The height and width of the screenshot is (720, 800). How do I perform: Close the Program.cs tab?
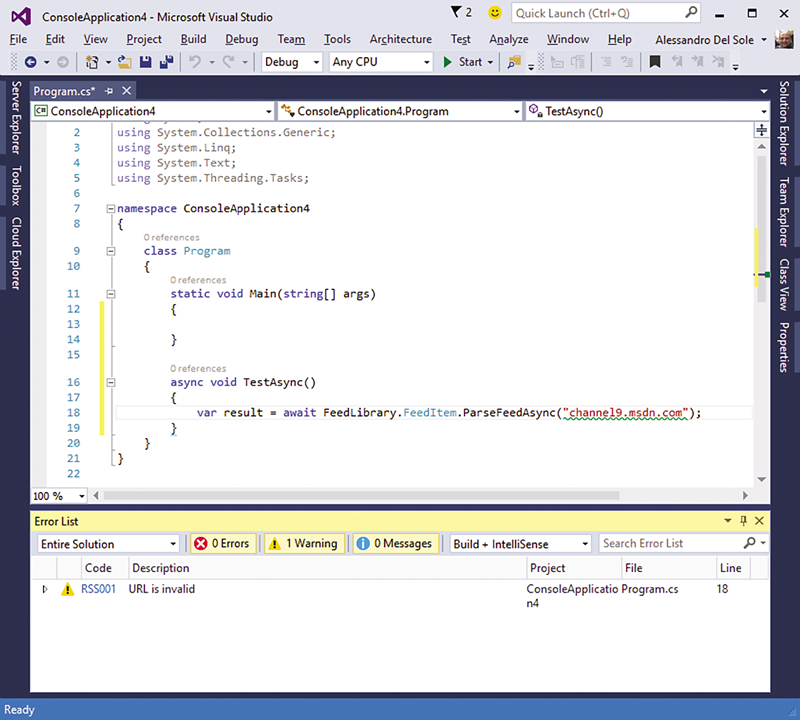pyautogui.click(x=127, y=91)
